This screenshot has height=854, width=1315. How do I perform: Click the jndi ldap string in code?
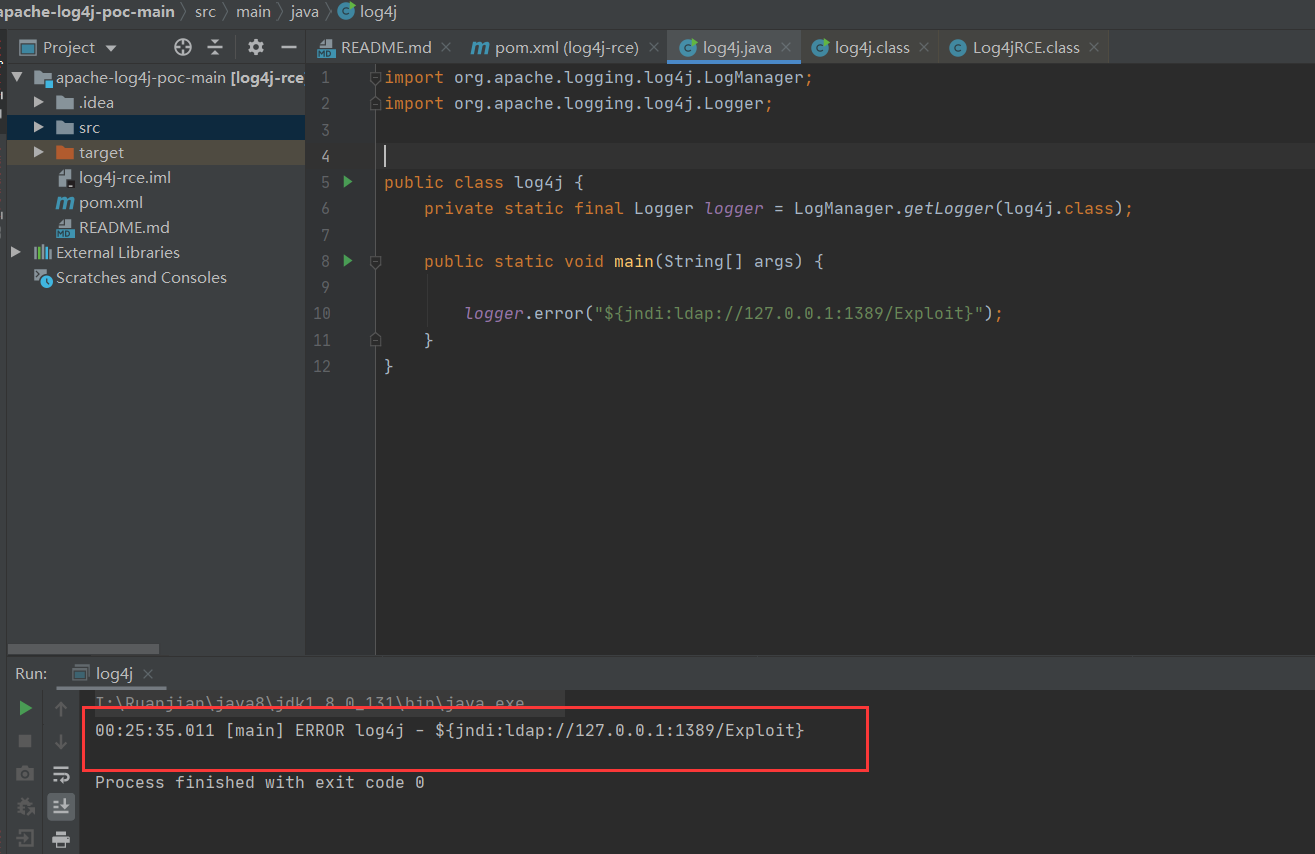point(788,313)
